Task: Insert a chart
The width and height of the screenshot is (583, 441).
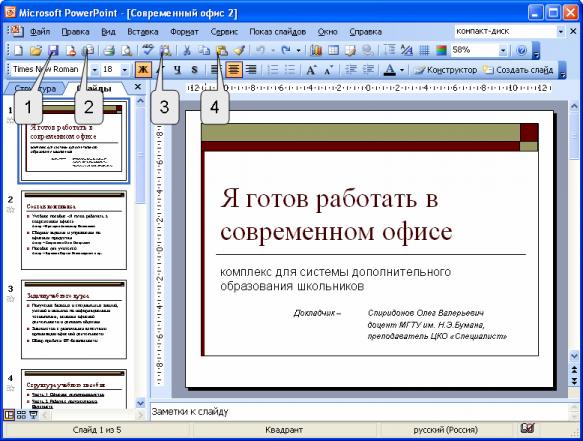Action: pos(316,50)
